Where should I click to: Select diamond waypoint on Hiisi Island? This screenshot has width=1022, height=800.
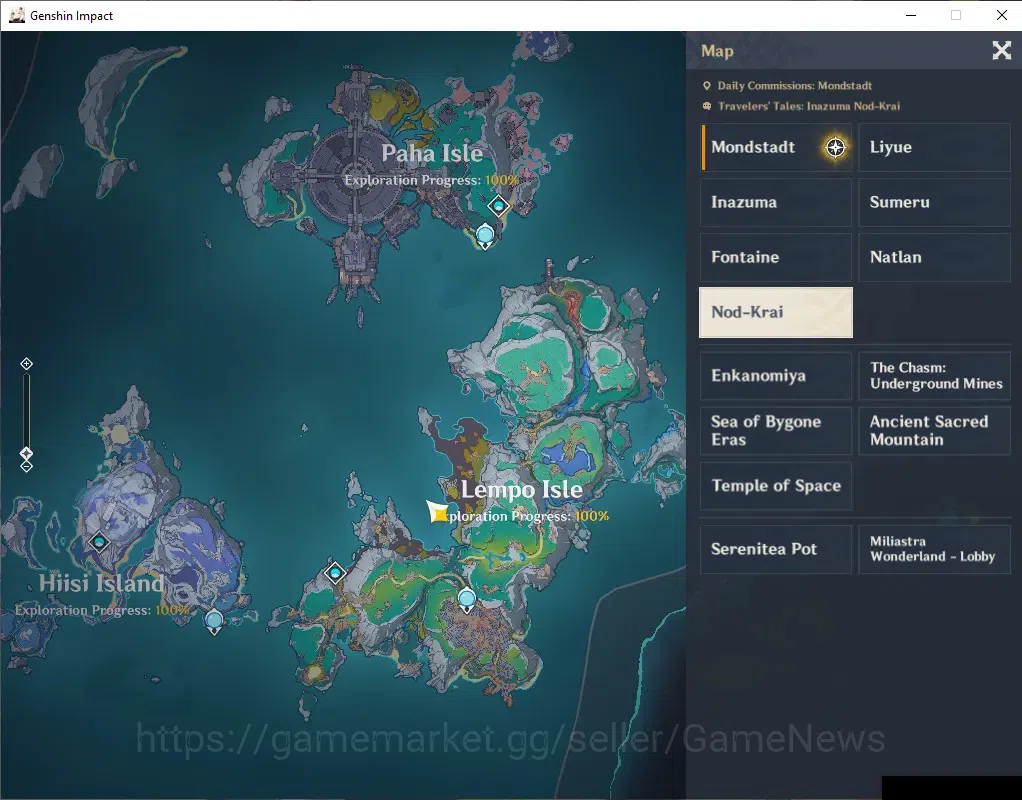click(99, 542)
